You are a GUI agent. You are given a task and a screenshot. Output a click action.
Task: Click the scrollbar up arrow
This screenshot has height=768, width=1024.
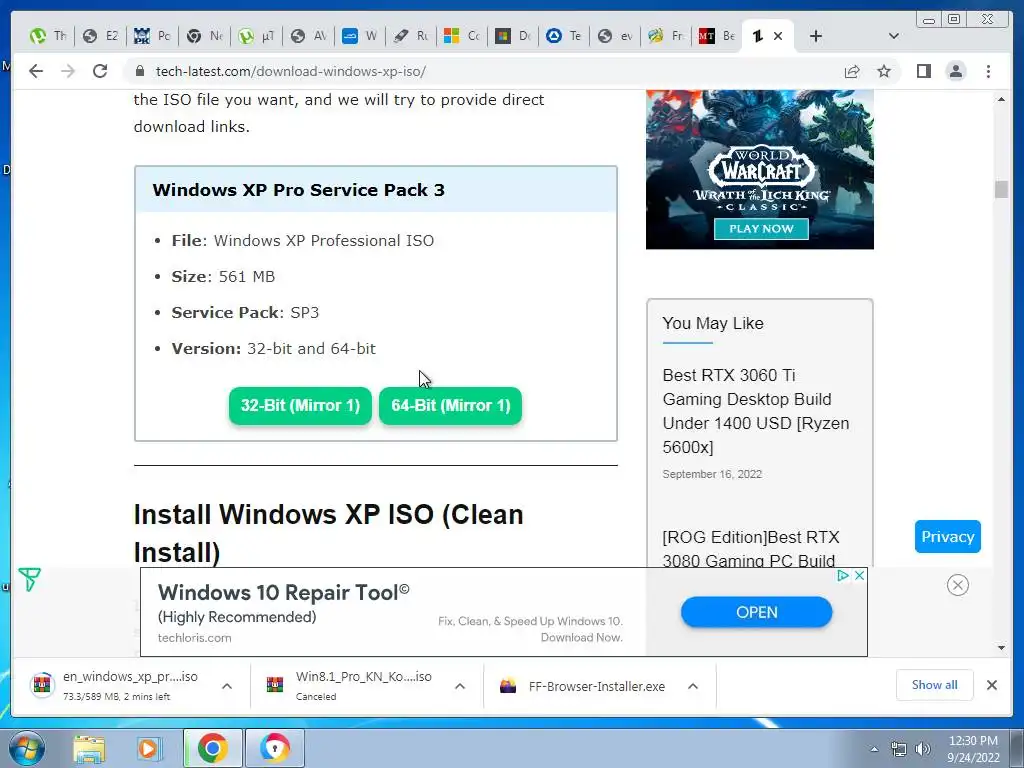1001,99
